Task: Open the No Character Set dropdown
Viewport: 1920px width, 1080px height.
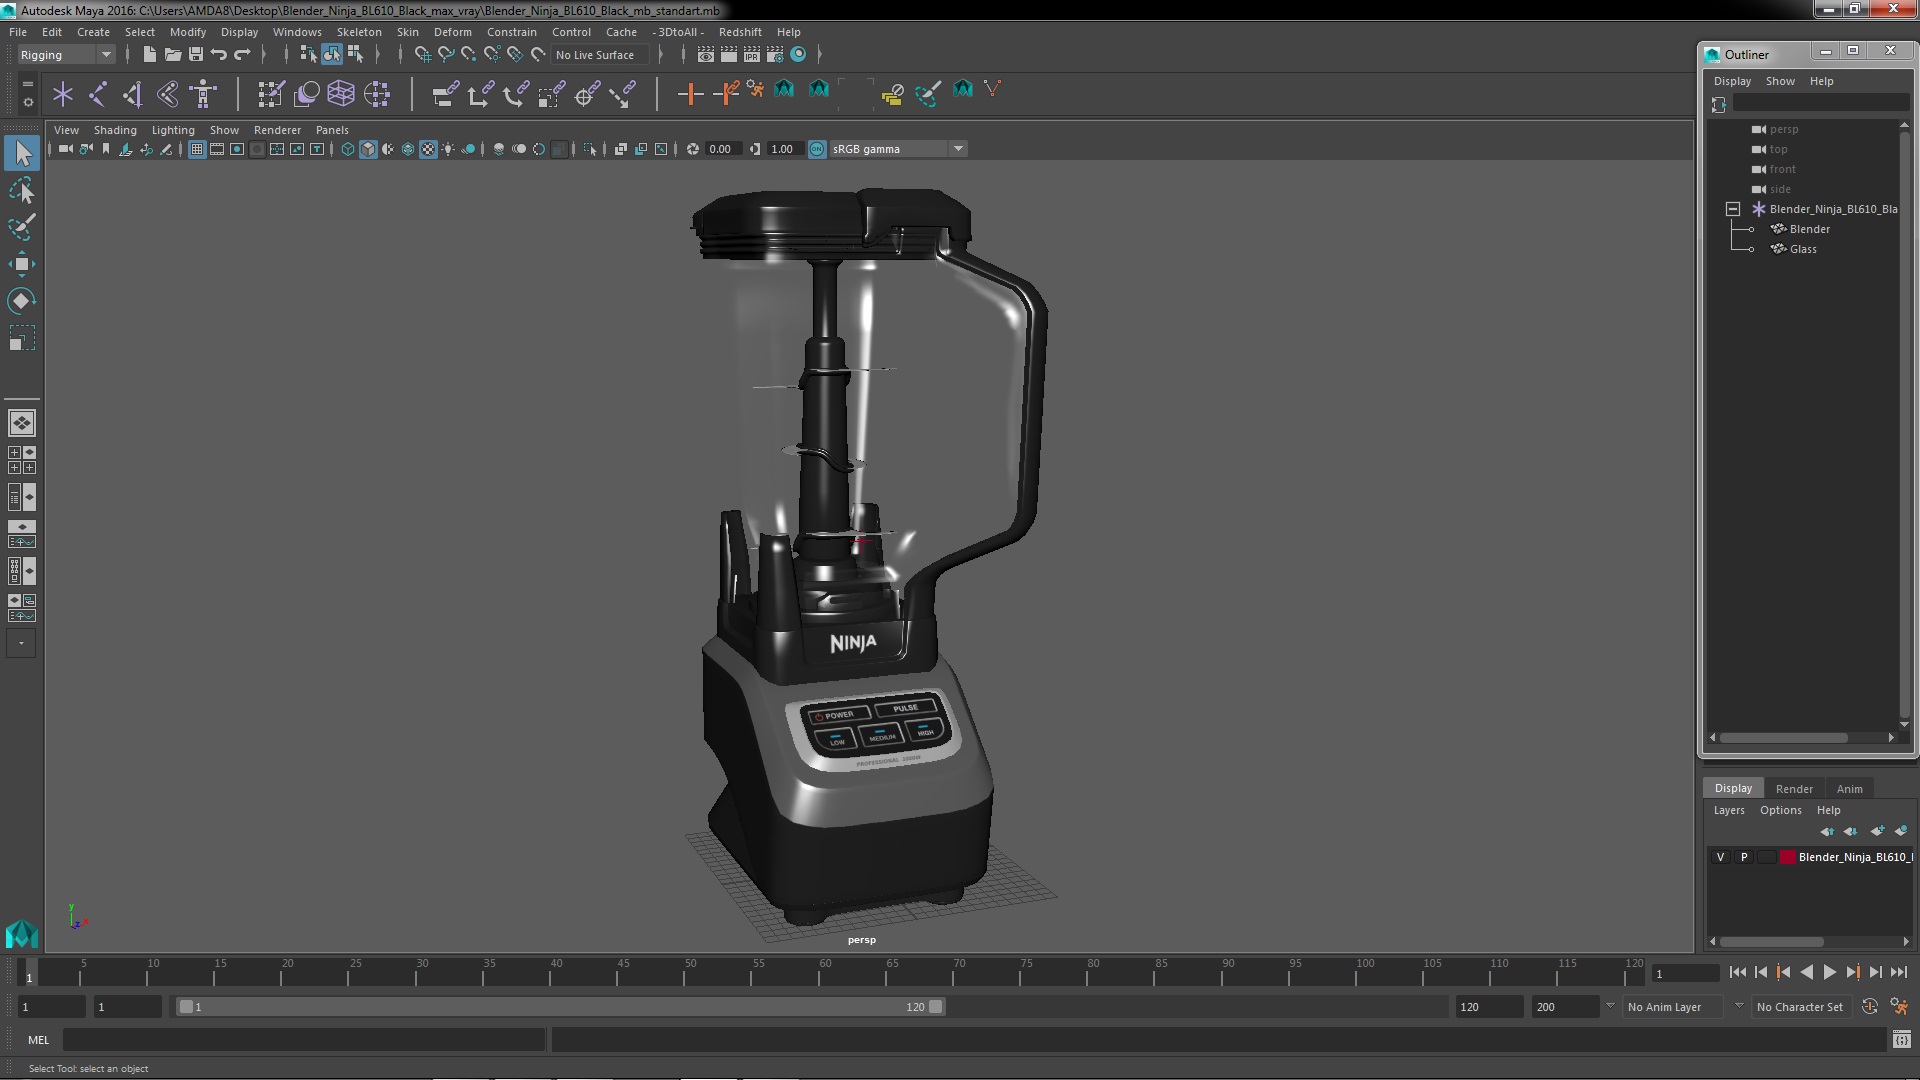Action: tap(1802, 1007)
